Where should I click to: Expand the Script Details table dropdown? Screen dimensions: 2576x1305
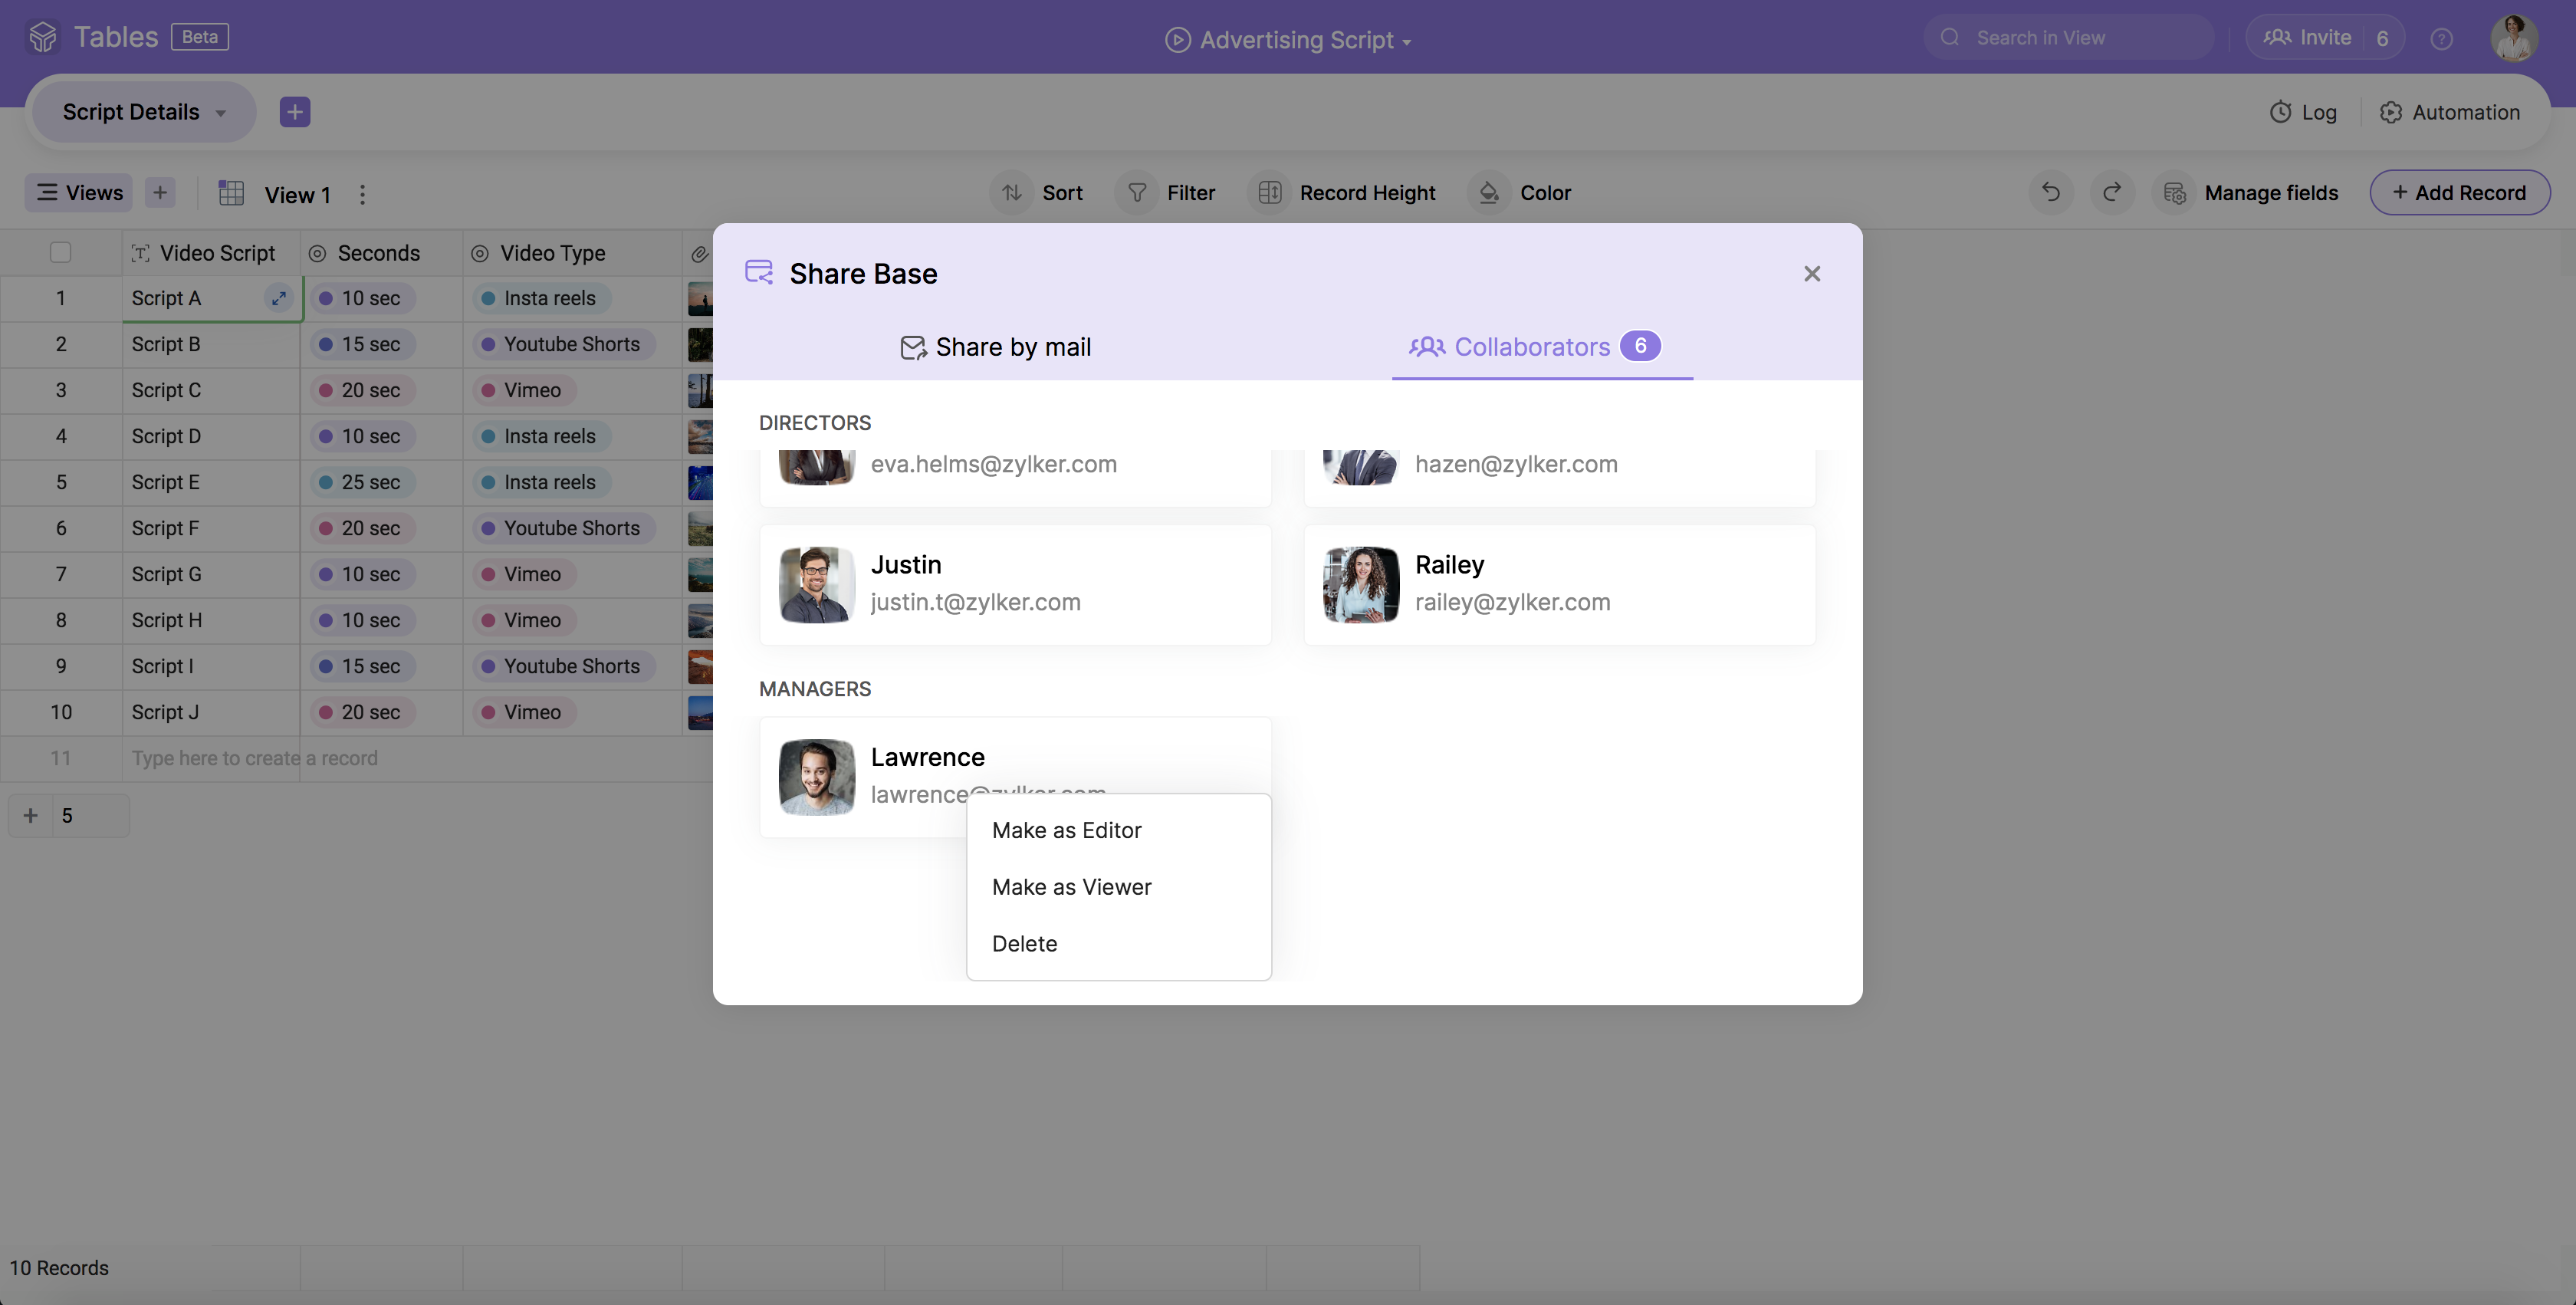tap(221, 113)
